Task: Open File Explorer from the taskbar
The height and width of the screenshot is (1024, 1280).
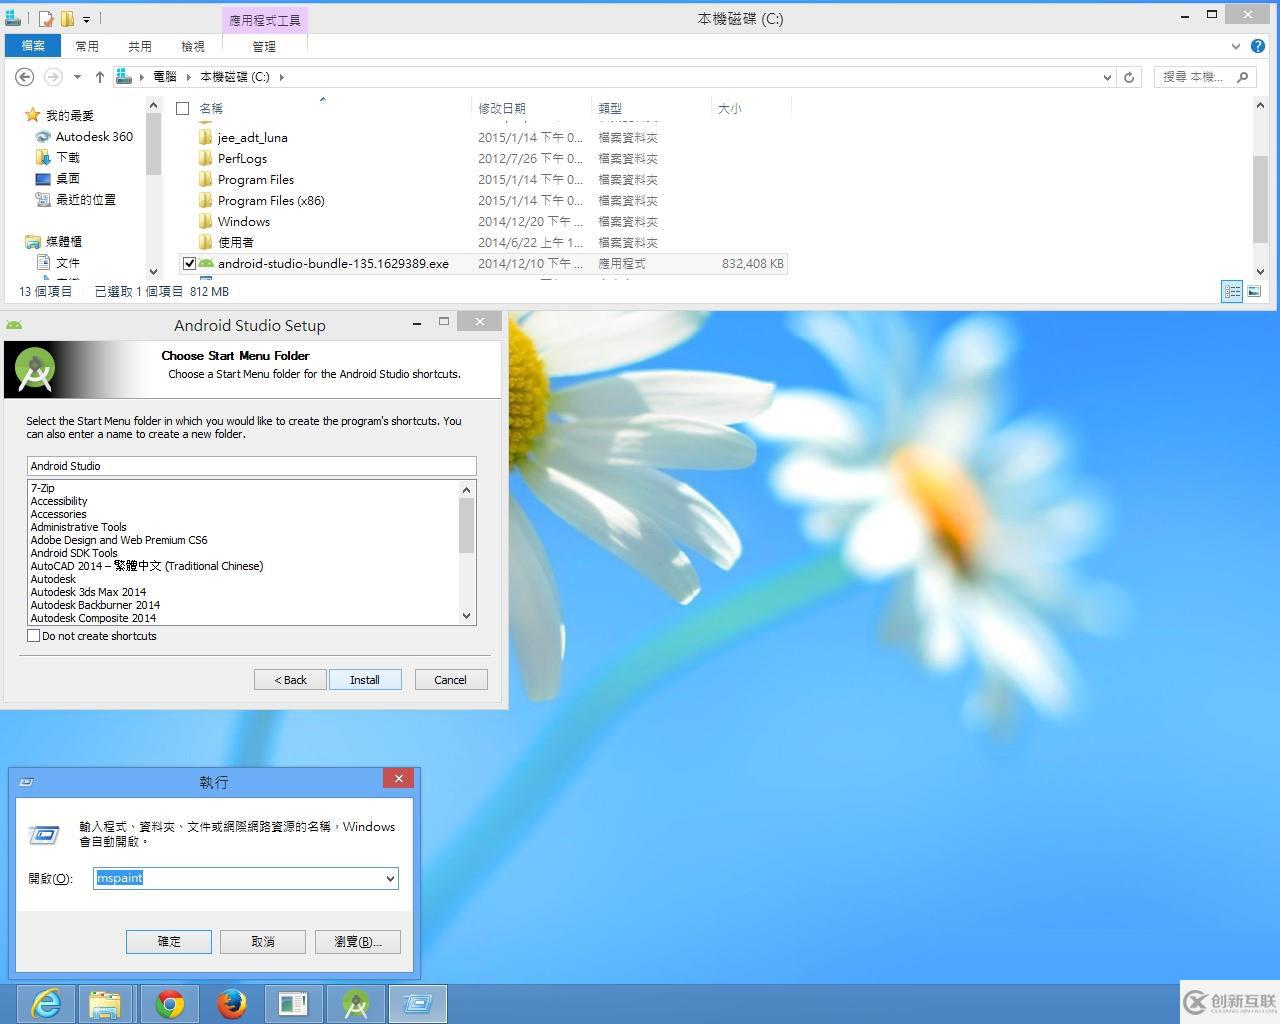Action: coord(105,1004)
